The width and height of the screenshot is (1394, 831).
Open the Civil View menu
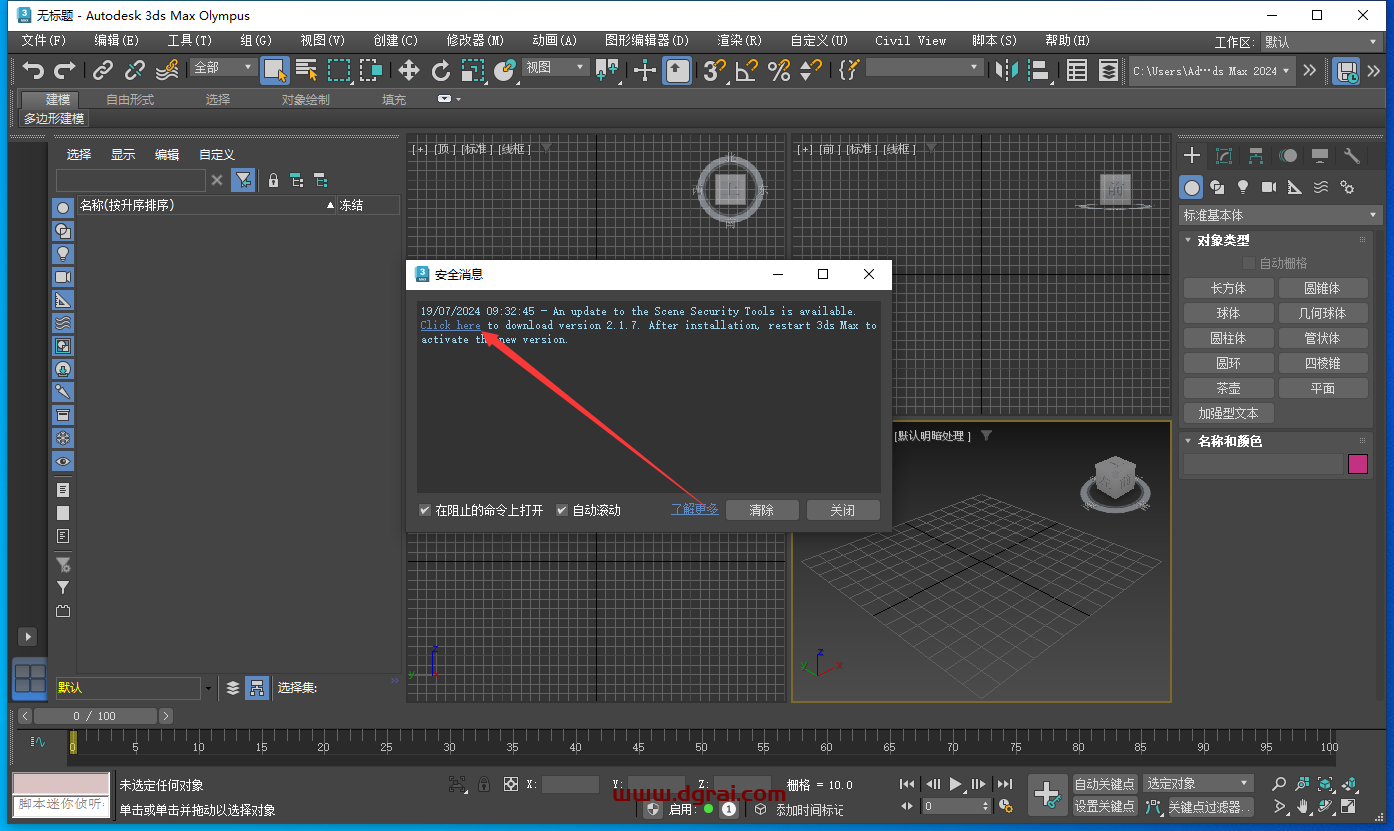click(x=910, y=41)
